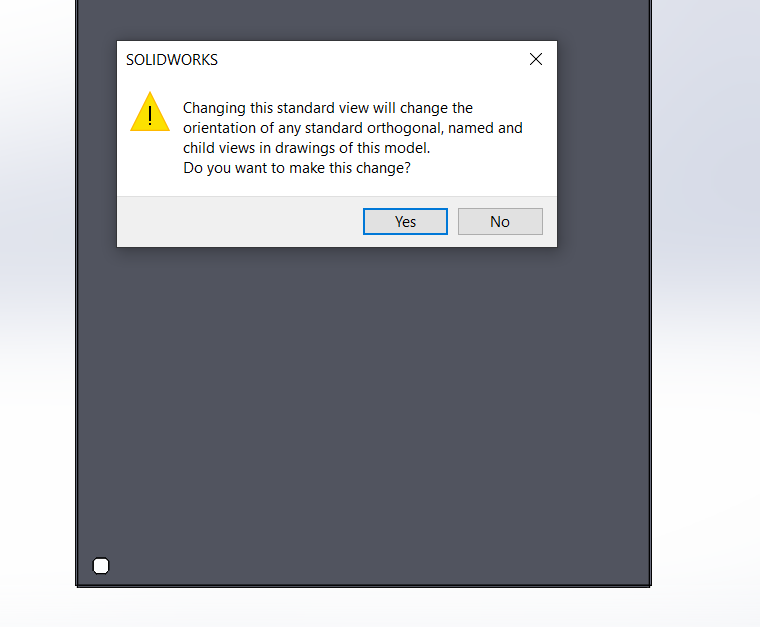This screenshot has width=760, height=627.
Task: Click the "orientation of any standard orthogonal" line
Action: 353,128
